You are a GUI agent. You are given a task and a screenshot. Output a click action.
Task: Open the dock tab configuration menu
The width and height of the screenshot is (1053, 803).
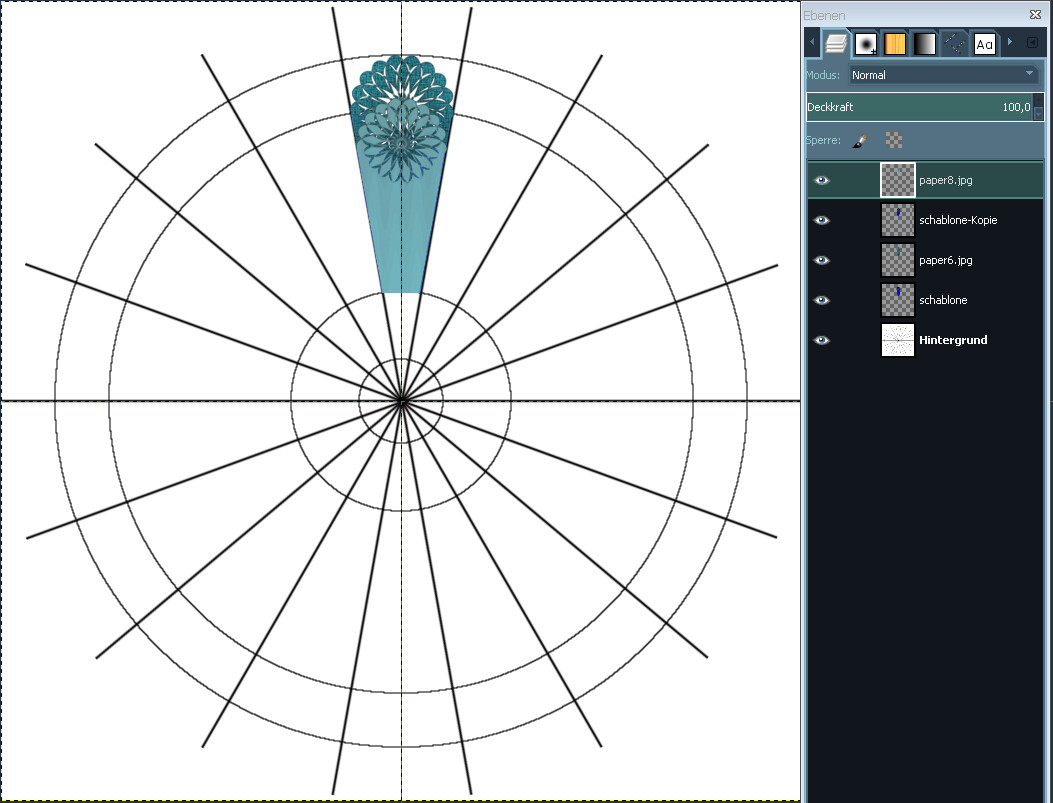pos(1032,43)
